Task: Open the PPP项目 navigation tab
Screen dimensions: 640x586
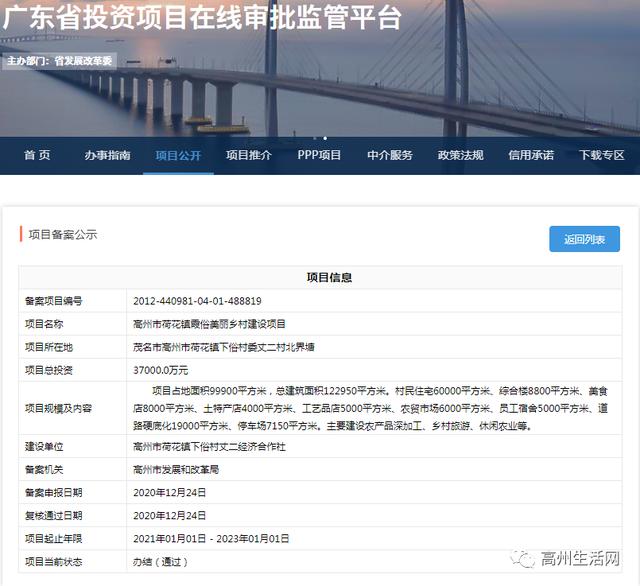Action: [x=319, y=155]
